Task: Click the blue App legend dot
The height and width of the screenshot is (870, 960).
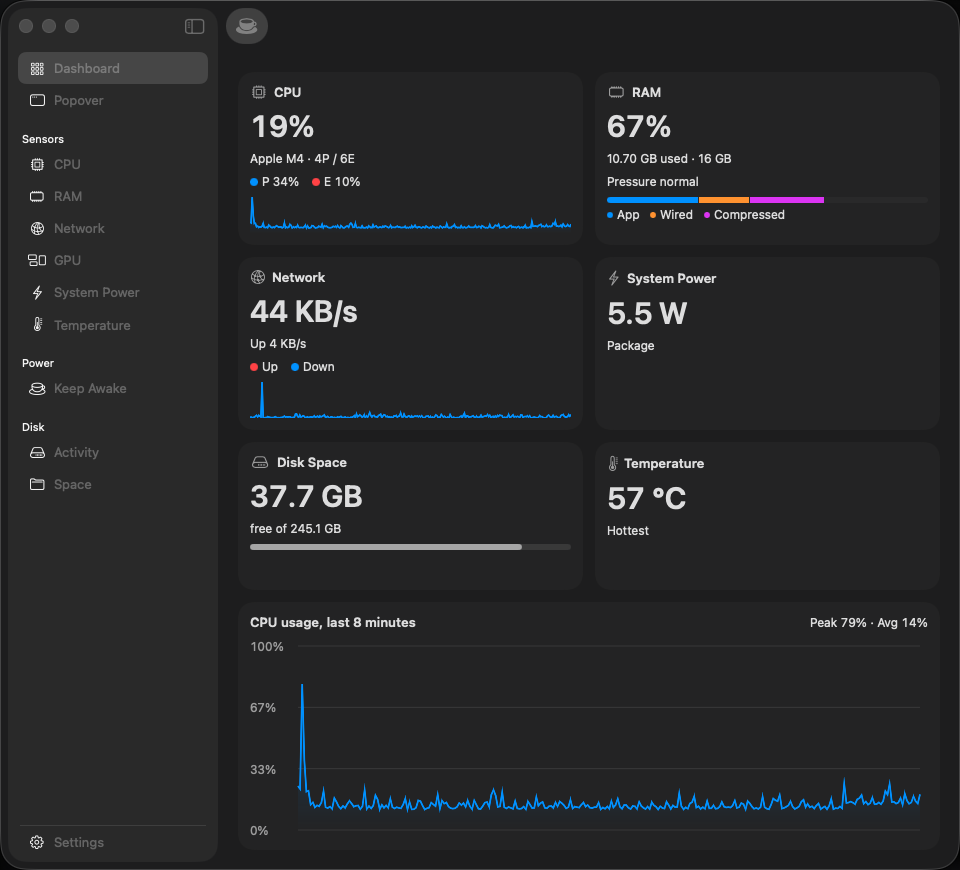Action: 610,215
